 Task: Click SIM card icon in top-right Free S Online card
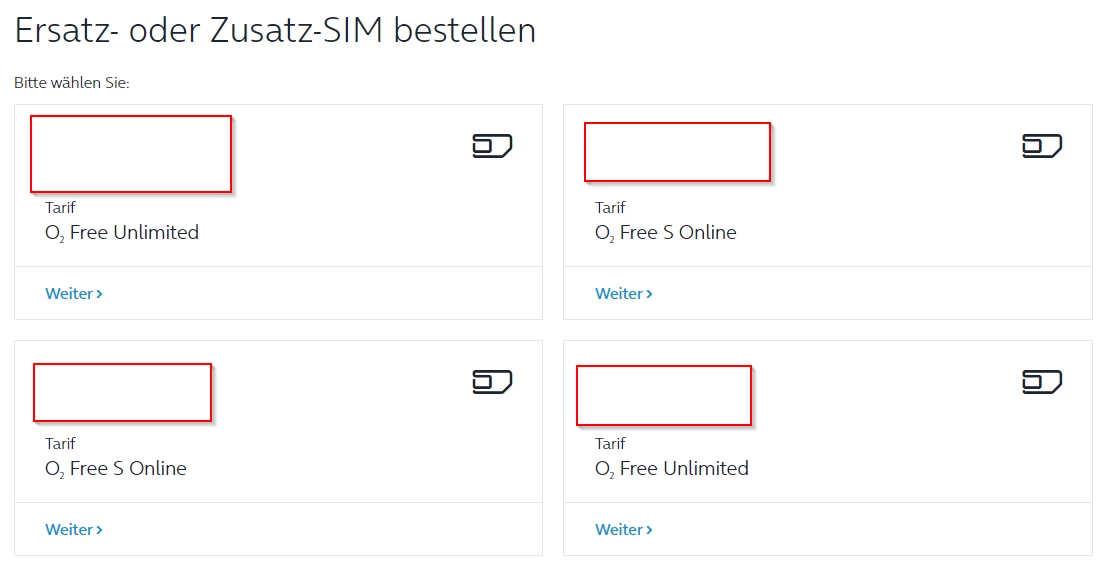click(1042, 146)
